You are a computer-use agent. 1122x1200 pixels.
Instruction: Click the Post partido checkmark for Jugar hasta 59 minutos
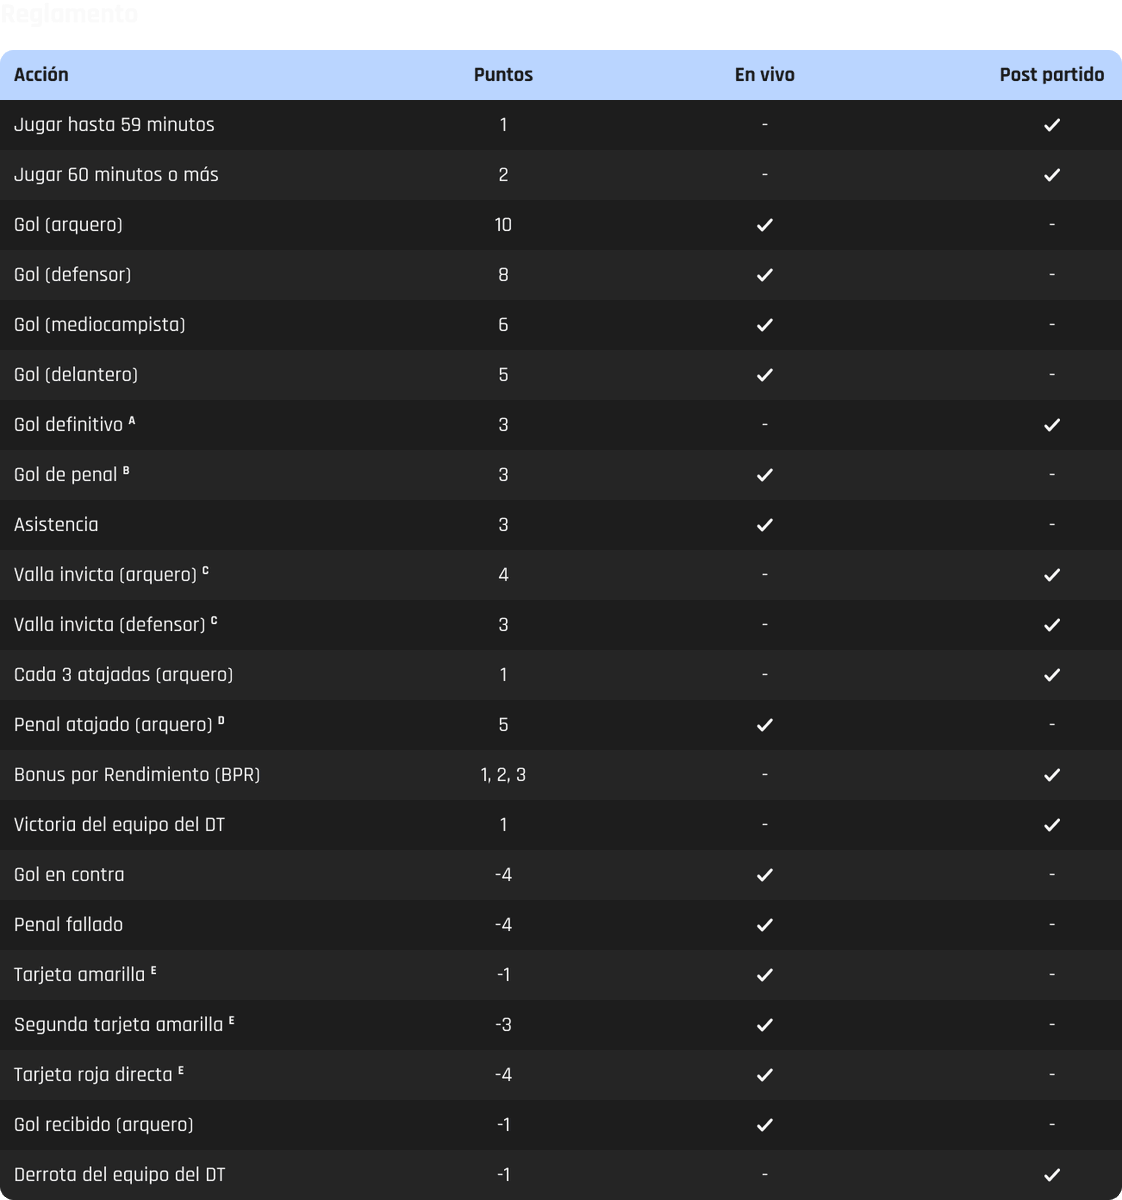[1052, 125]
